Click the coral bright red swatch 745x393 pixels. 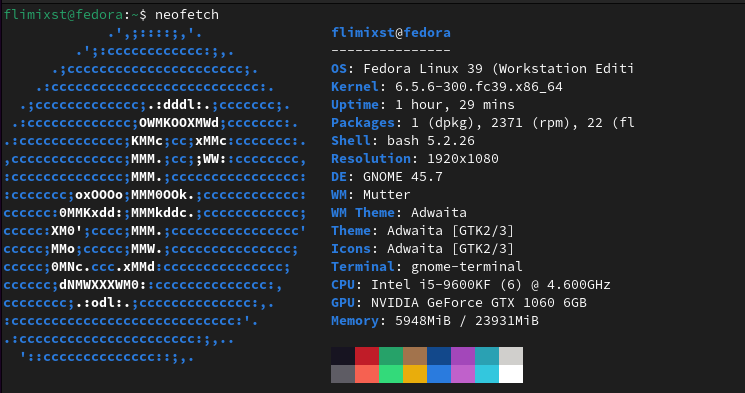pyautogui.click(x=367, y=374)
